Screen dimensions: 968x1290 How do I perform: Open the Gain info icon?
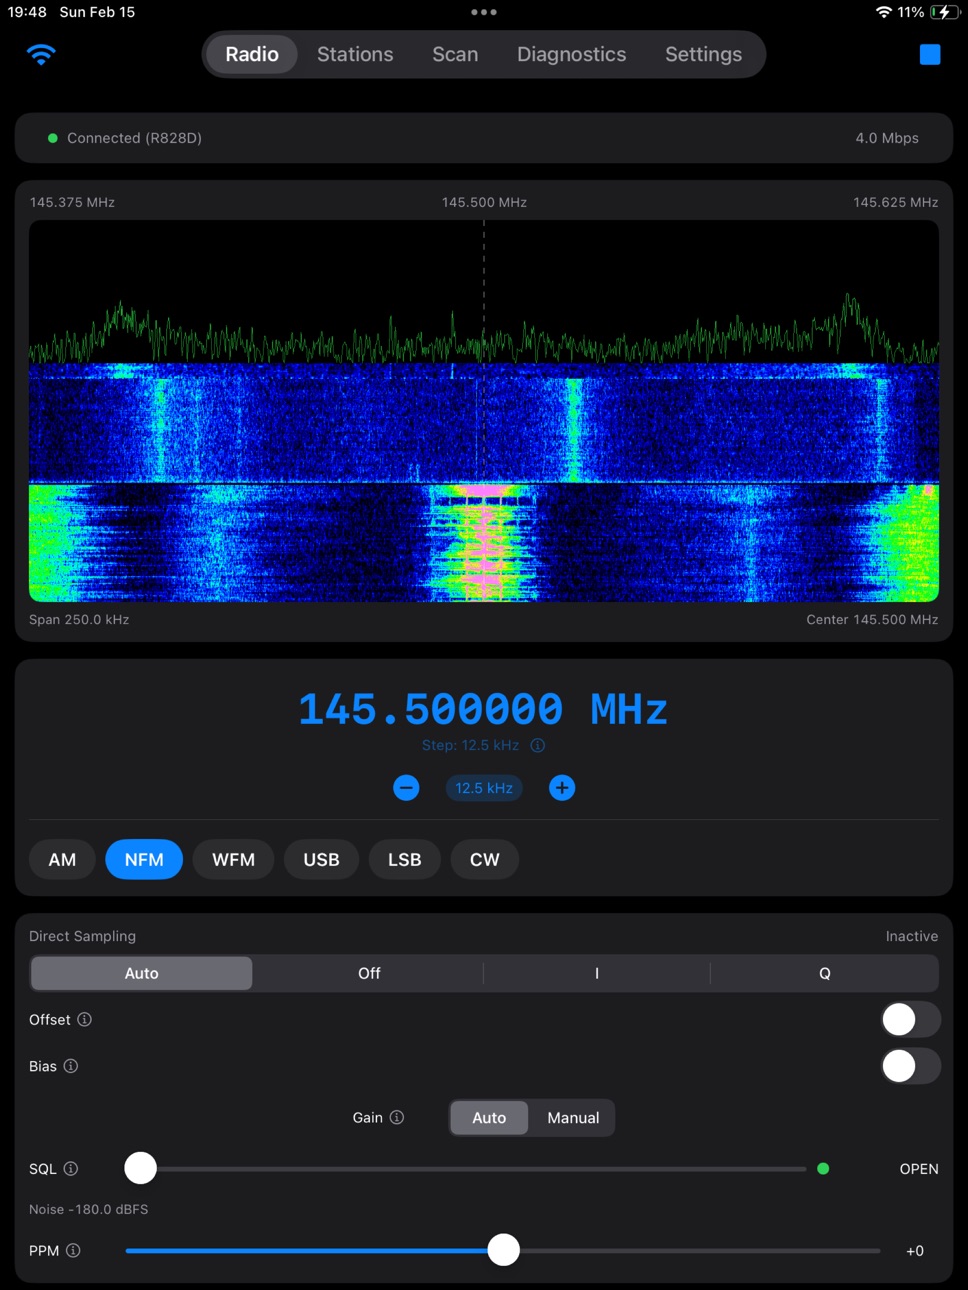[397, 1117]
